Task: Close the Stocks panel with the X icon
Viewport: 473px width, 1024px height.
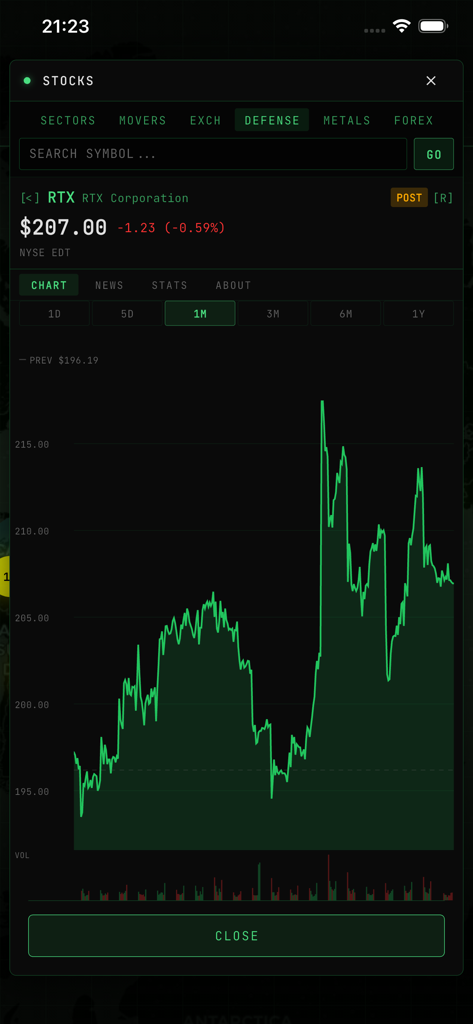Action: (431, 81)
